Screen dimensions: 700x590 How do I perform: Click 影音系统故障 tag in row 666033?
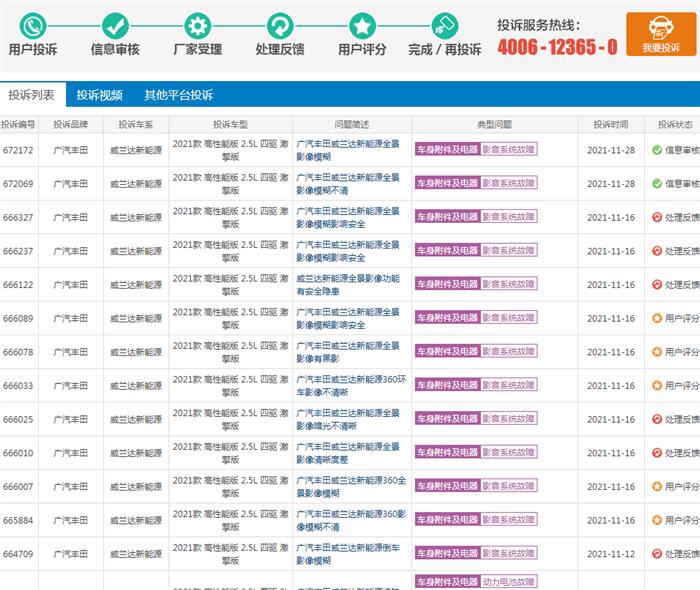click(x=509, y=385)
